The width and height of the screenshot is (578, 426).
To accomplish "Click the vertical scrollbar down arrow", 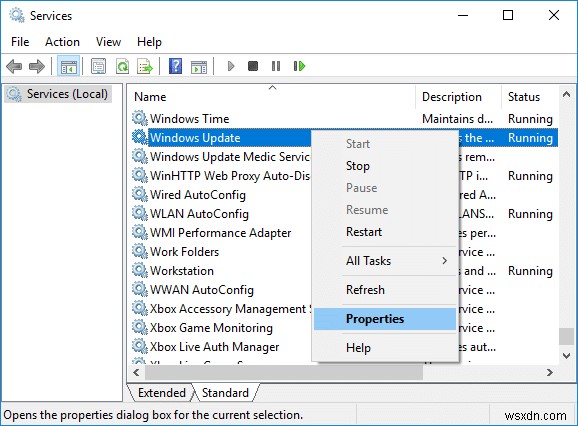I will click(x=566, y=356).
